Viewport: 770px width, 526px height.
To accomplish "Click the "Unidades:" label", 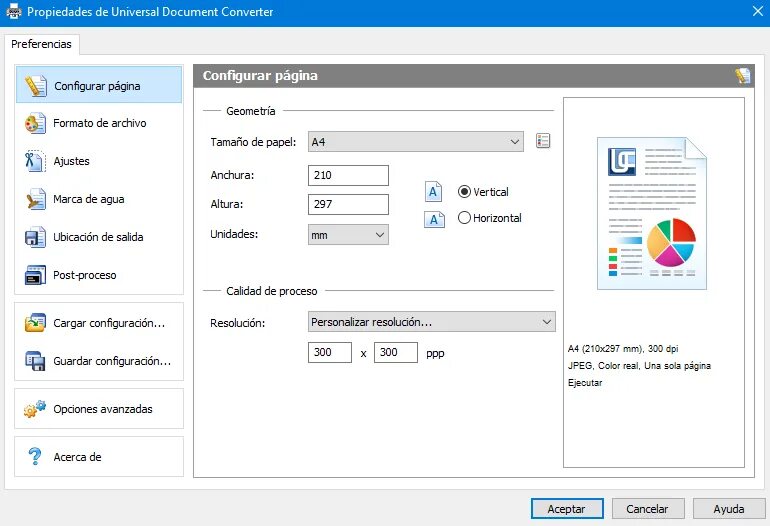I will tap(234, 234).
